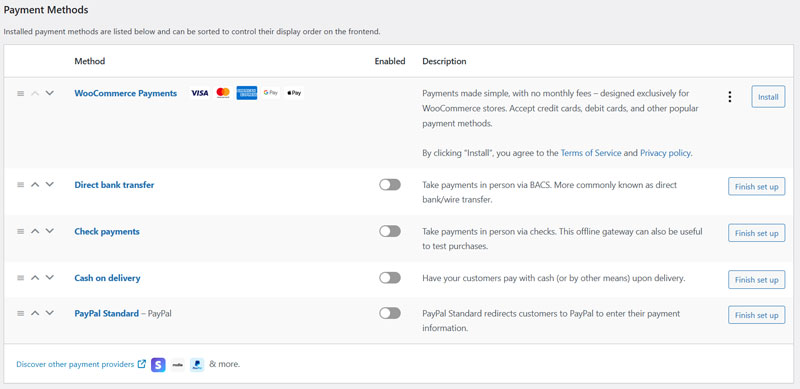Open the Terms of Service link
Viewport: 800px width, 389px height.
[591, 153]
